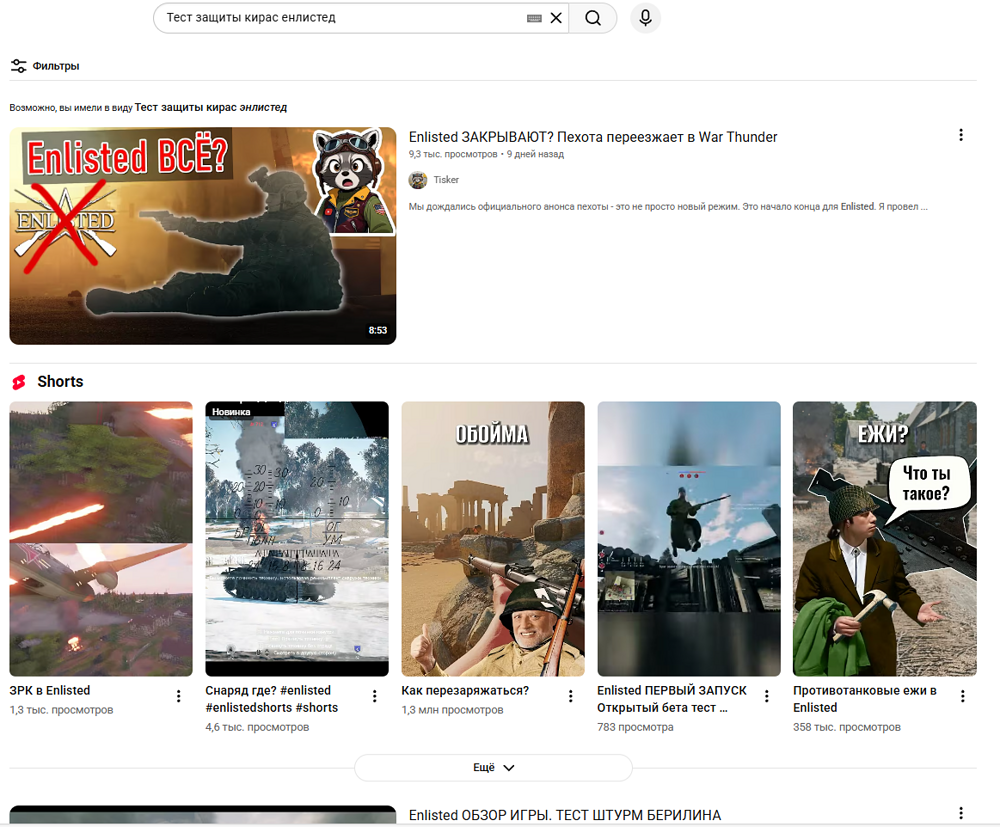Click inside the search input field
The height and width of the screenshot is (827, 1000).
340,18
